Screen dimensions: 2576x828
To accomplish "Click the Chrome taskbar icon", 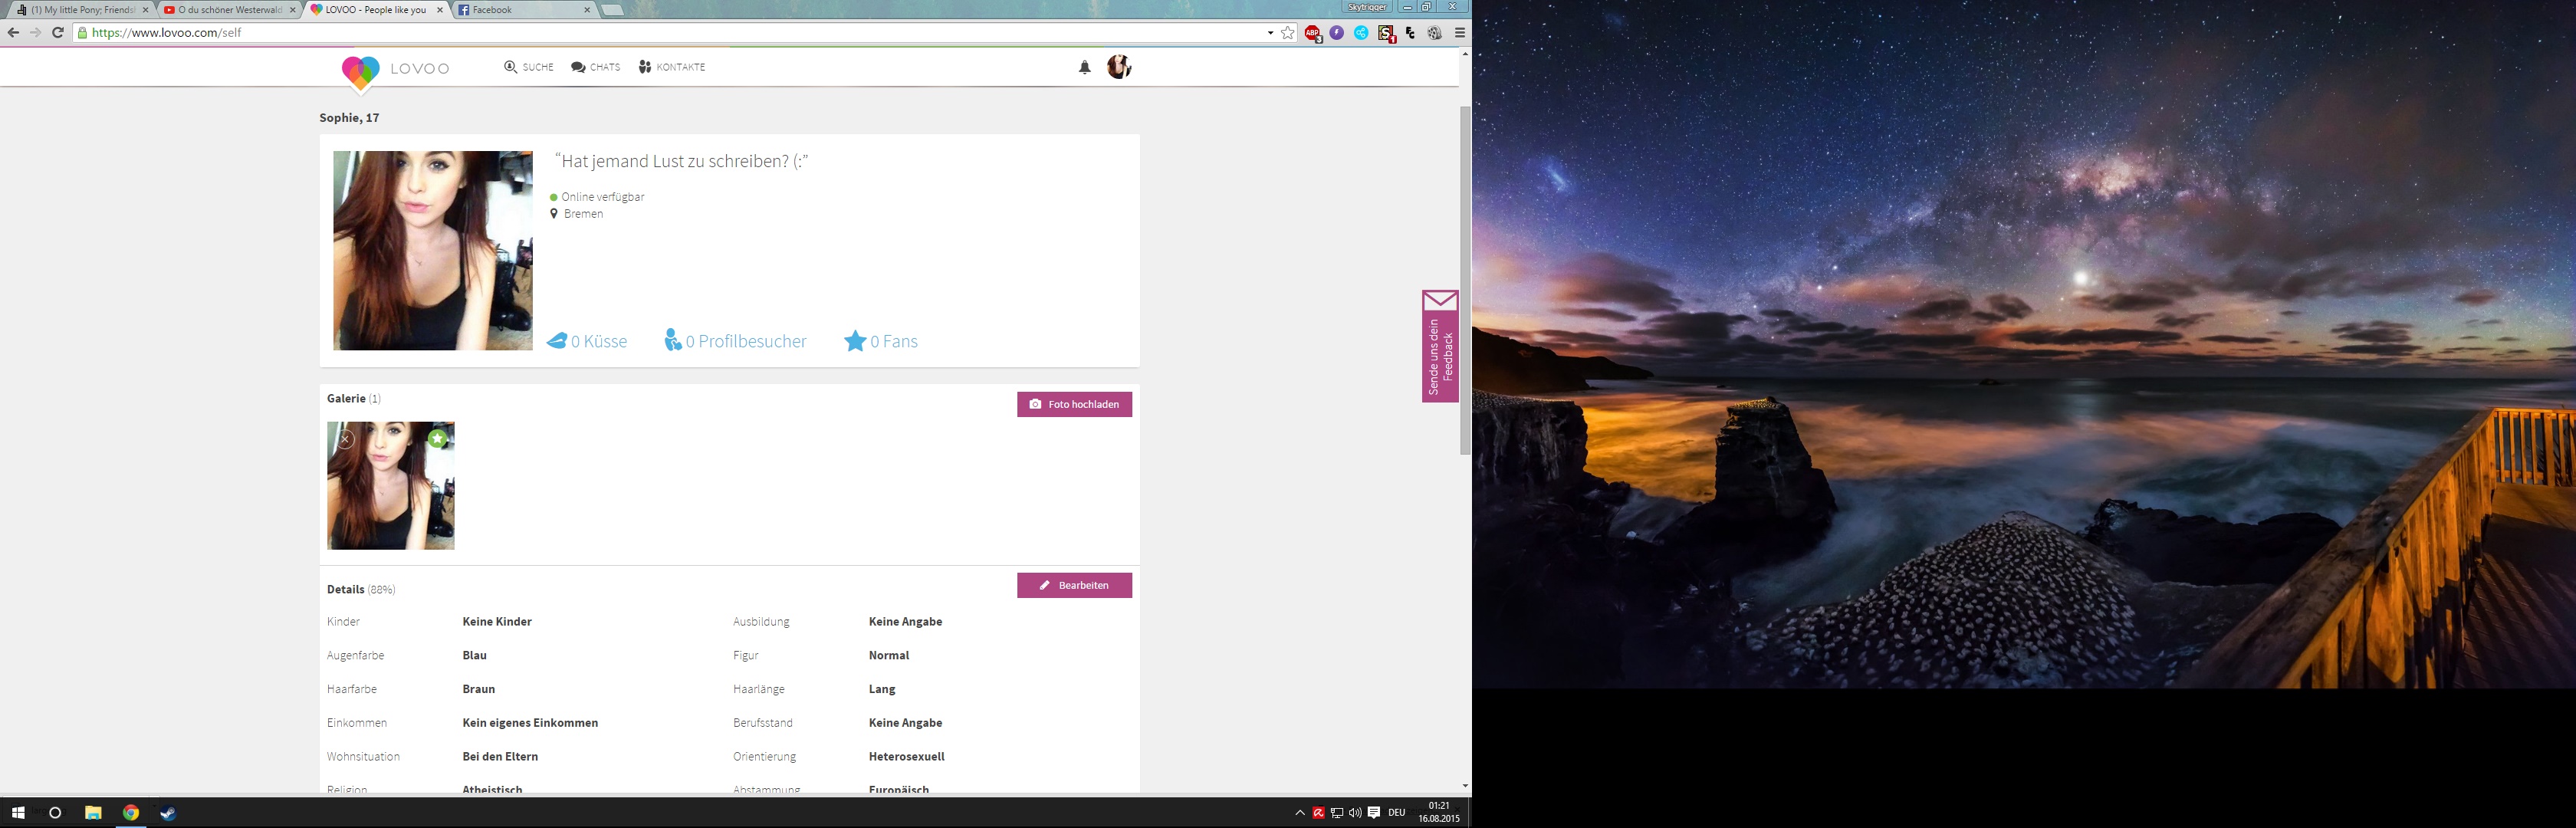I will pos(131,813).
